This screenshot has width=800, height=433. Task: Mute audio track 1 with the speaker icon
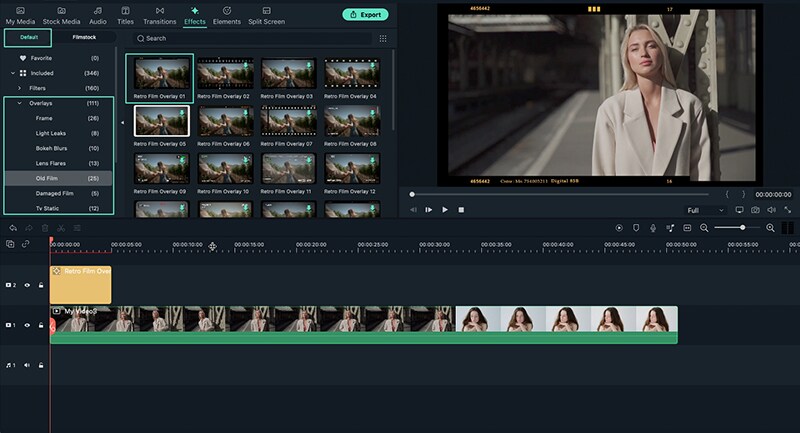point(27,365)
